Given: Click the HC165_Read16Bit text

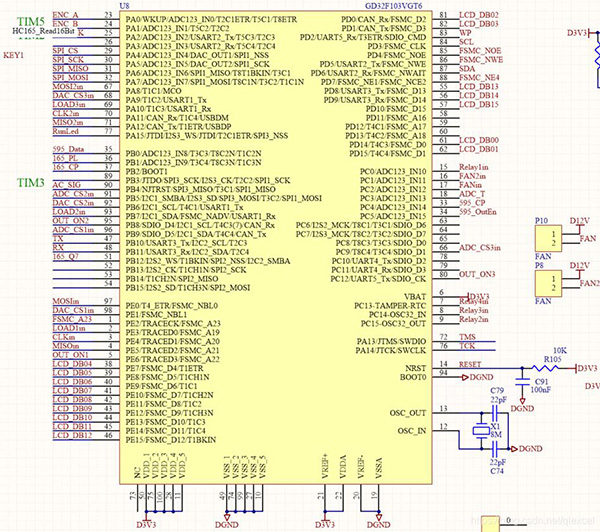Looking at the screenshot, I should (43, 31).
